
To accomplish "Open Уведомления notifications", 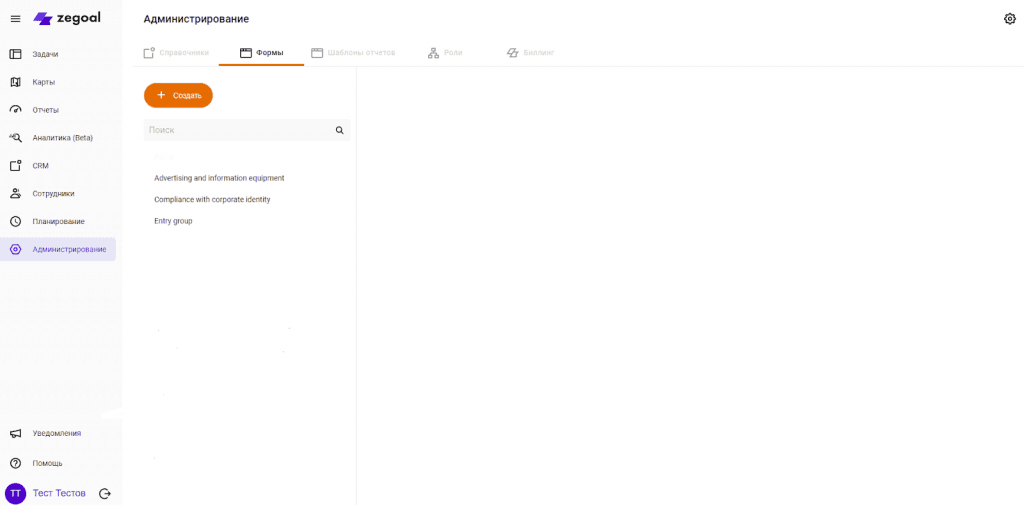I will (56, 433).
